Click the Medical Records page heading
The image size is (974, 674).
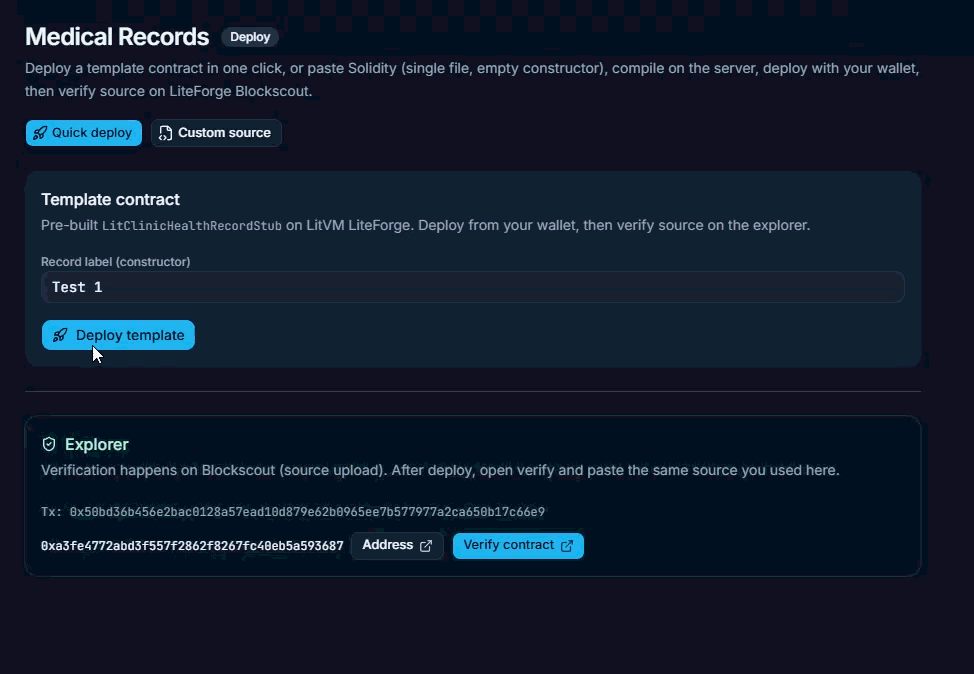[x=117, y=37]
